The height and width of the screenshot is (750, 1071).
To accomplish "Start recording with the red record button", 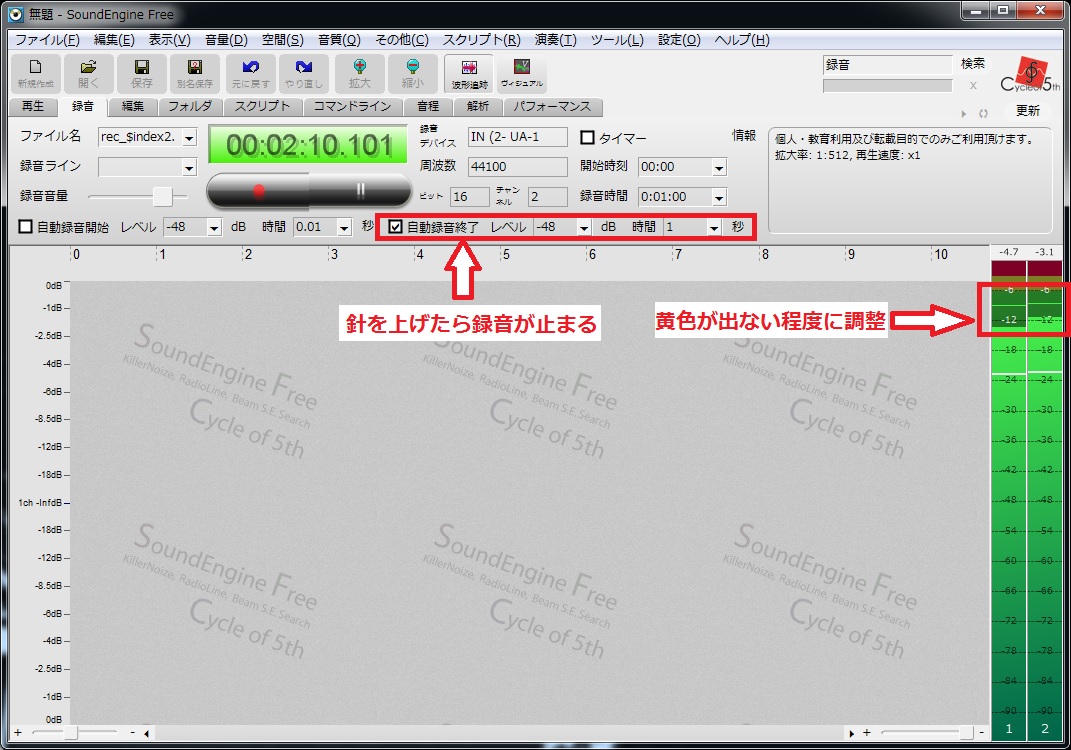I will pyautogui.click(x=258, y=191).
